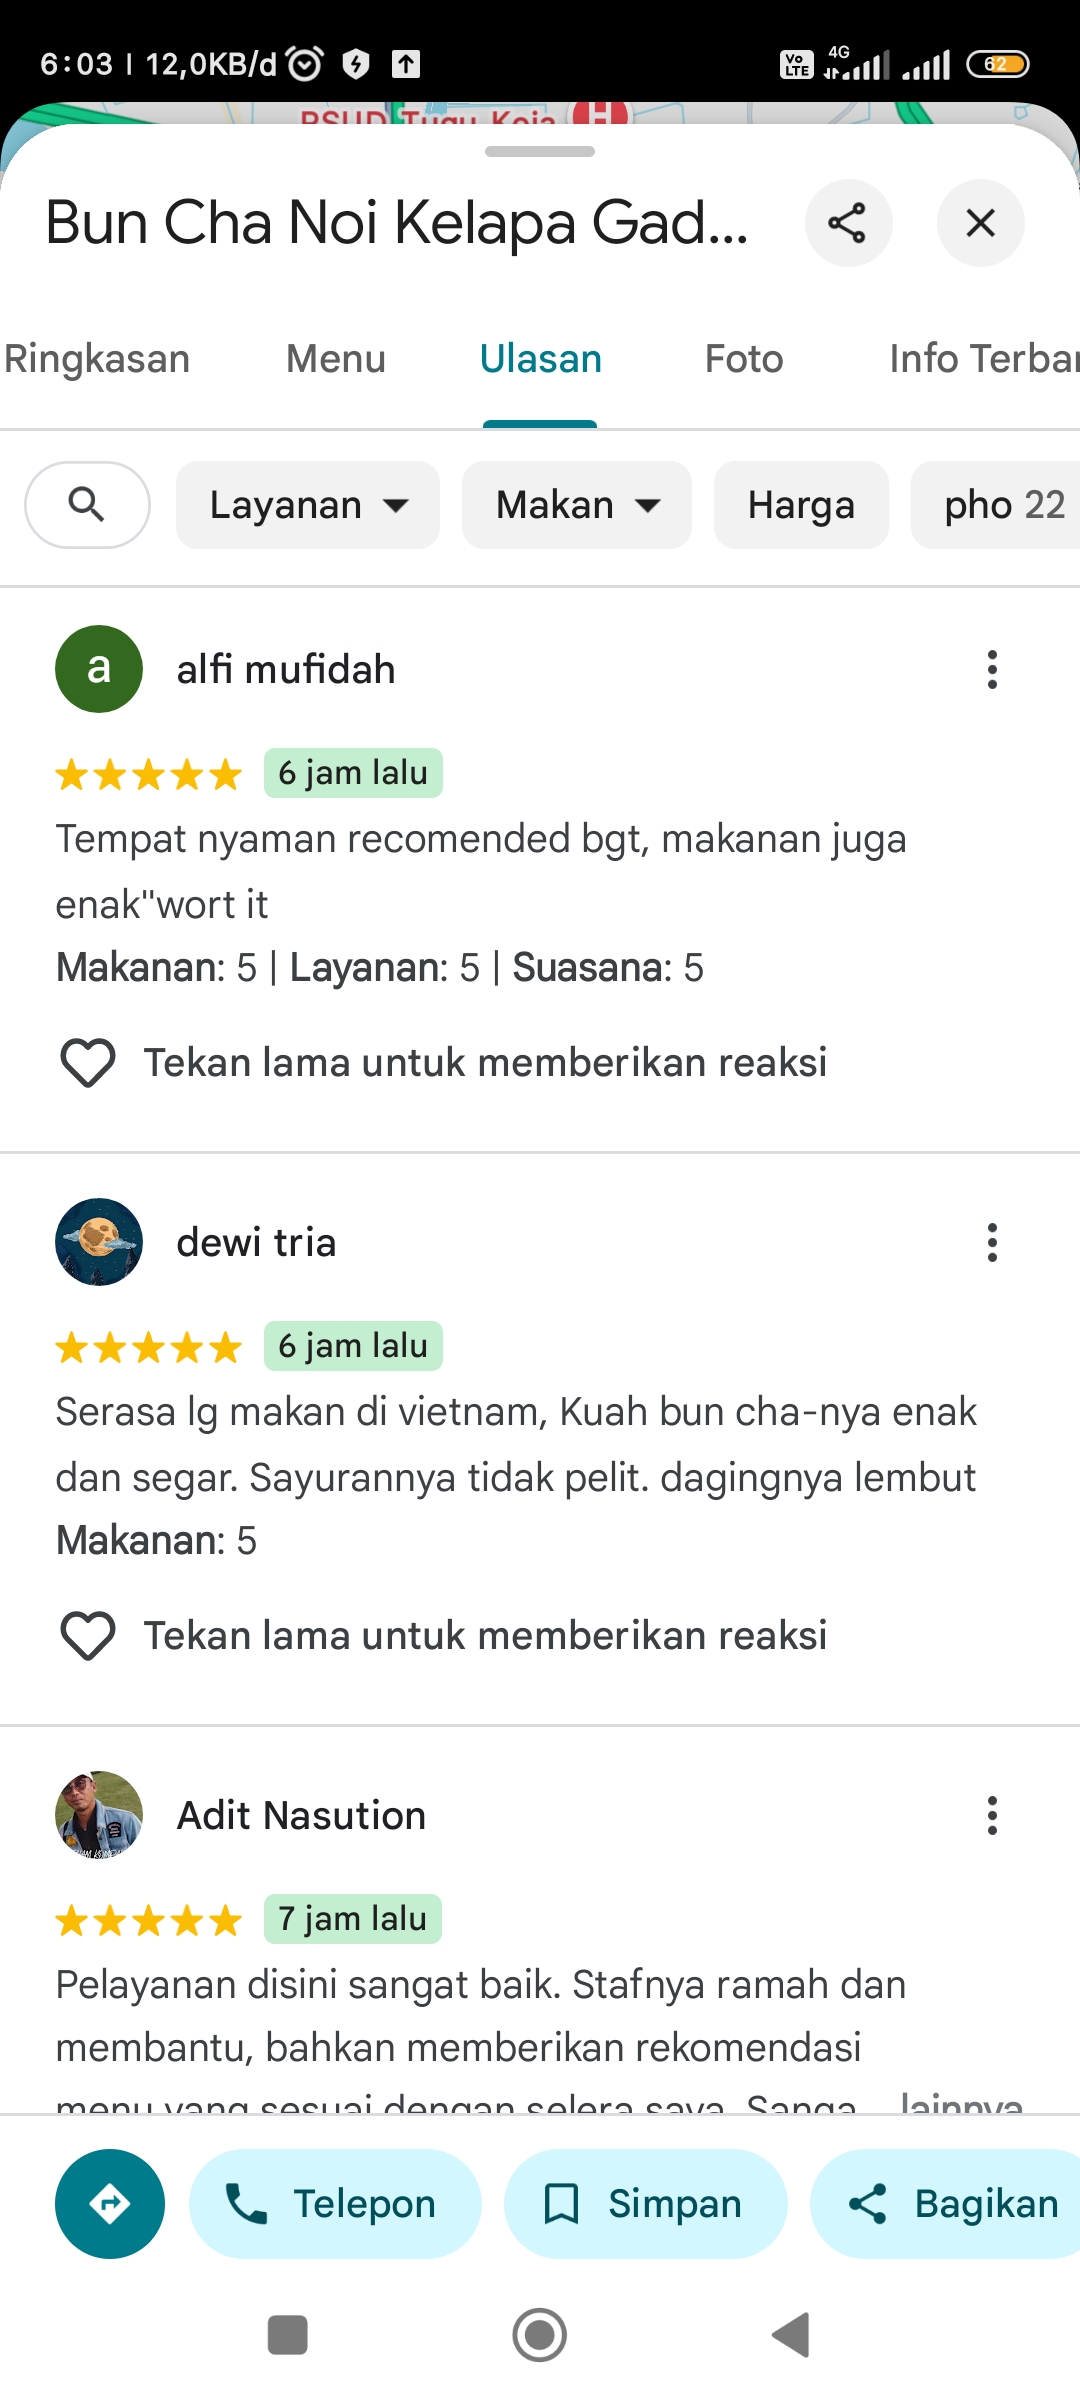The image size is (1080, 2400).
Task: Open three-dot menu for dewi tria's review
Action: tap(992, 1242)
